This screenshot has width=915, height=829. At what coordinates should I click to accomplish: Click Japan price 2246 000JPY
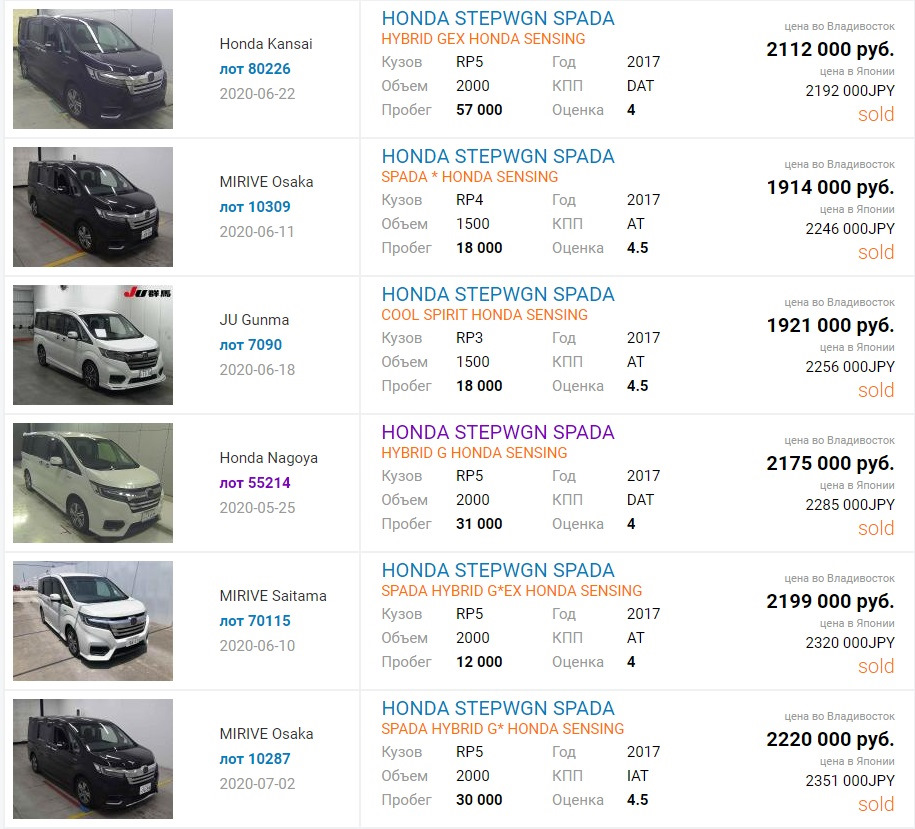click(x=850, y=229)
